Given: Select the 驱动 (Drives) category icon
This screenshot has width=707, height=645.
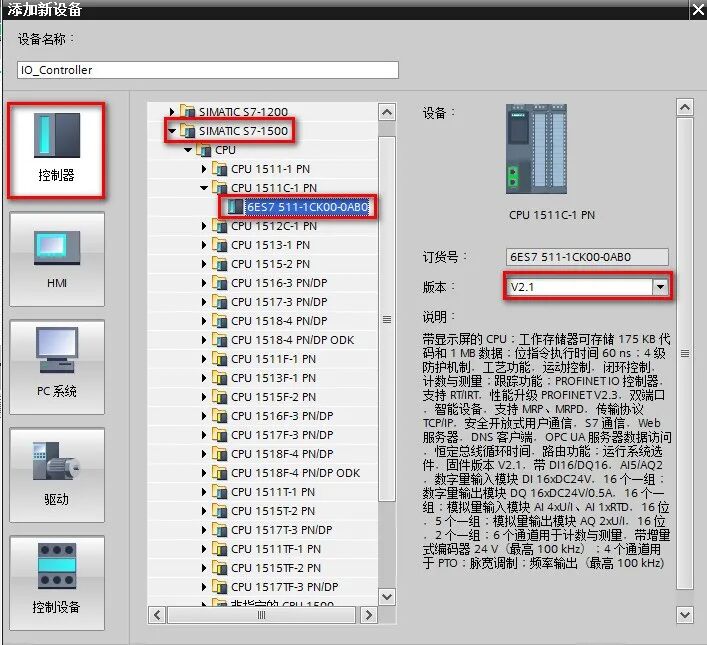Looking at the screenshot, I should pyautogui.click(x=57, y=475).
